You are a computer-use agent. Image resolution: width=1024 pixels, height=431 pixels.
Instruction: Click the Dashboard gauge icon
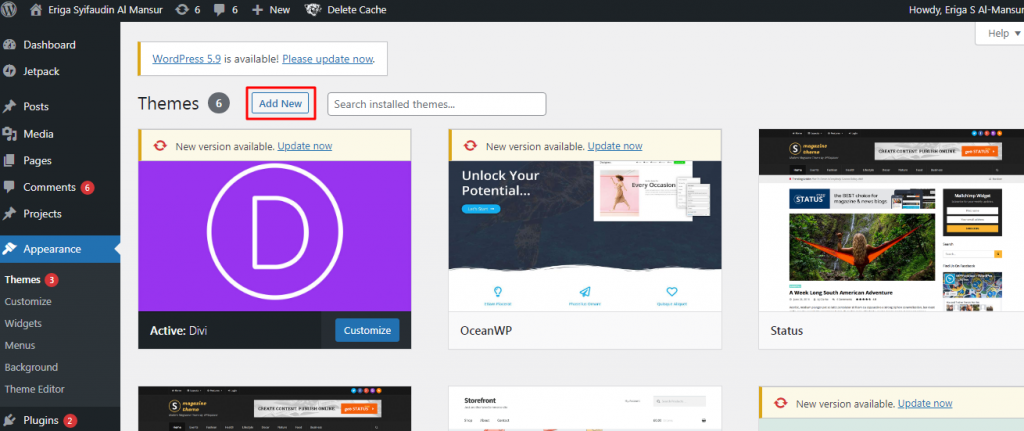pos(10,45)
